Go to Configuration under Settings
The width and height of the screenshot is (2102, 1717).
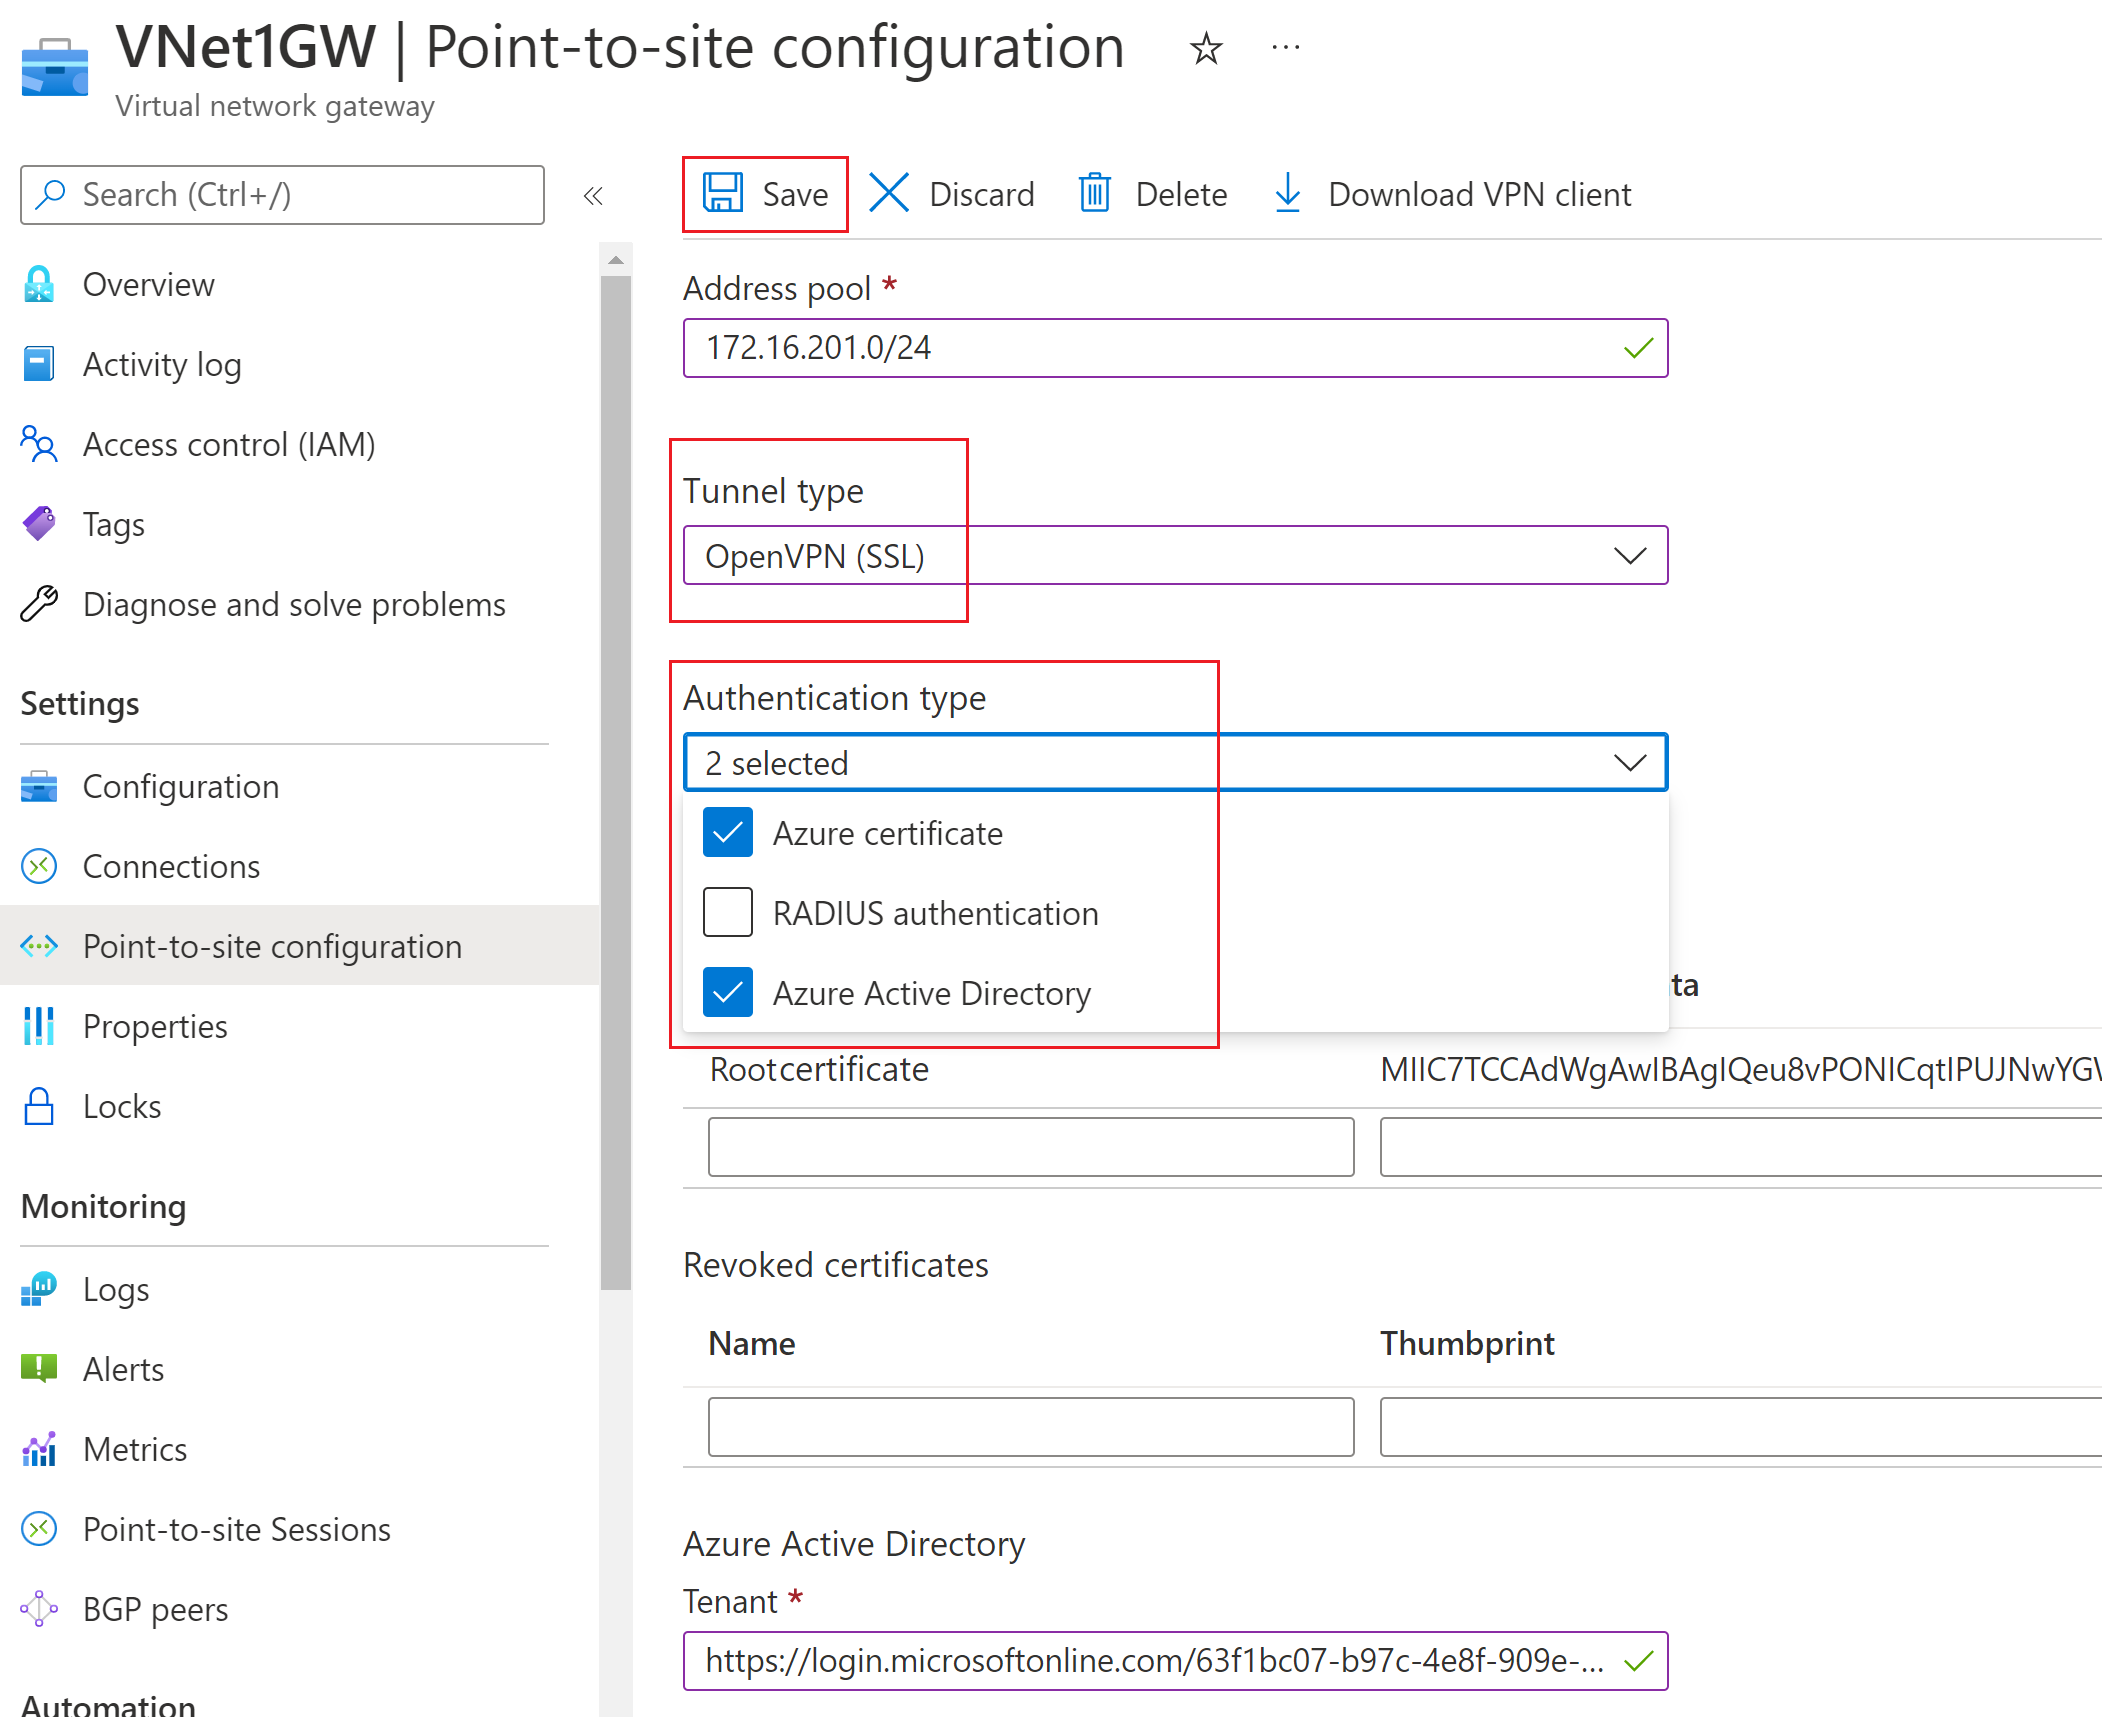pos(181,786)
